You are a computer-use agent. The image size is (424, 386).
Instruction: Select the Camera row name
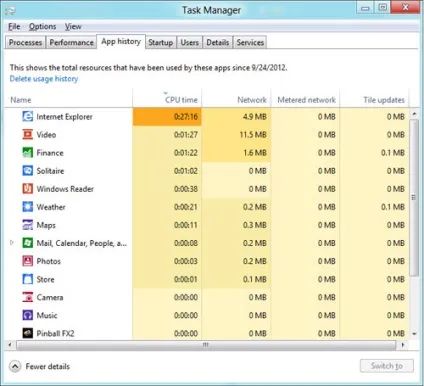50,297
